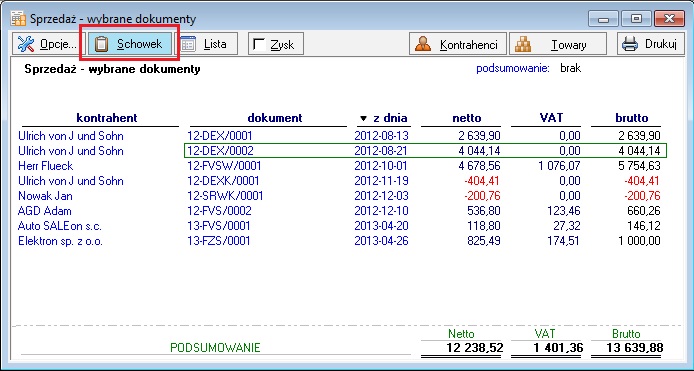Screen dimensions: 694x371
Task: Click contractor Elektron sp. z o.o.
Action: 60,241
